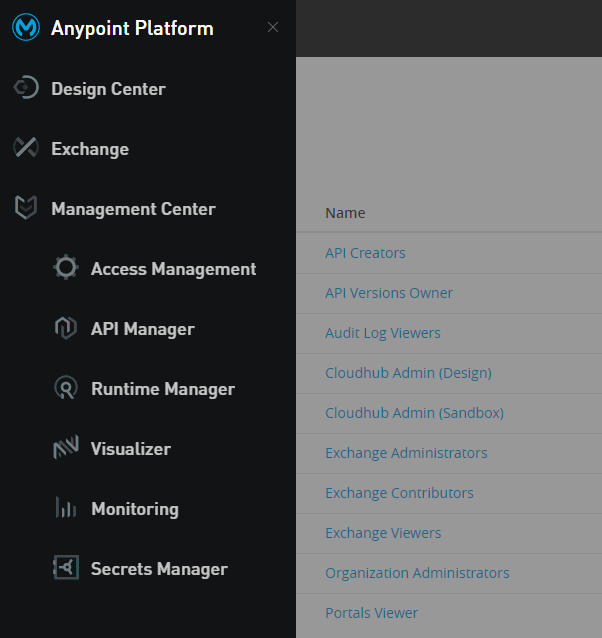View the Exchange Administrators role
Viewport: 602px width, 638px height.
(406, 452)
